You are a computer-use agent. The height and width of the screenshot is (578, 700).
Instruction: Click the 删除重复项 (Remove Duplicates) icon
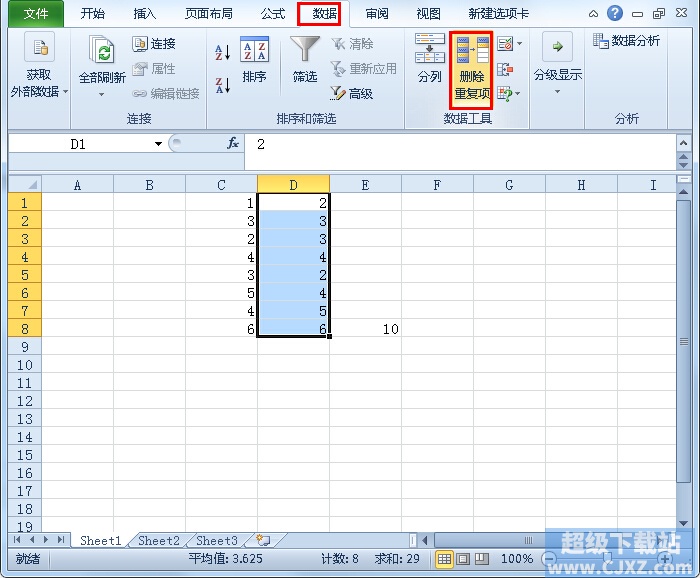click(471, 71)
